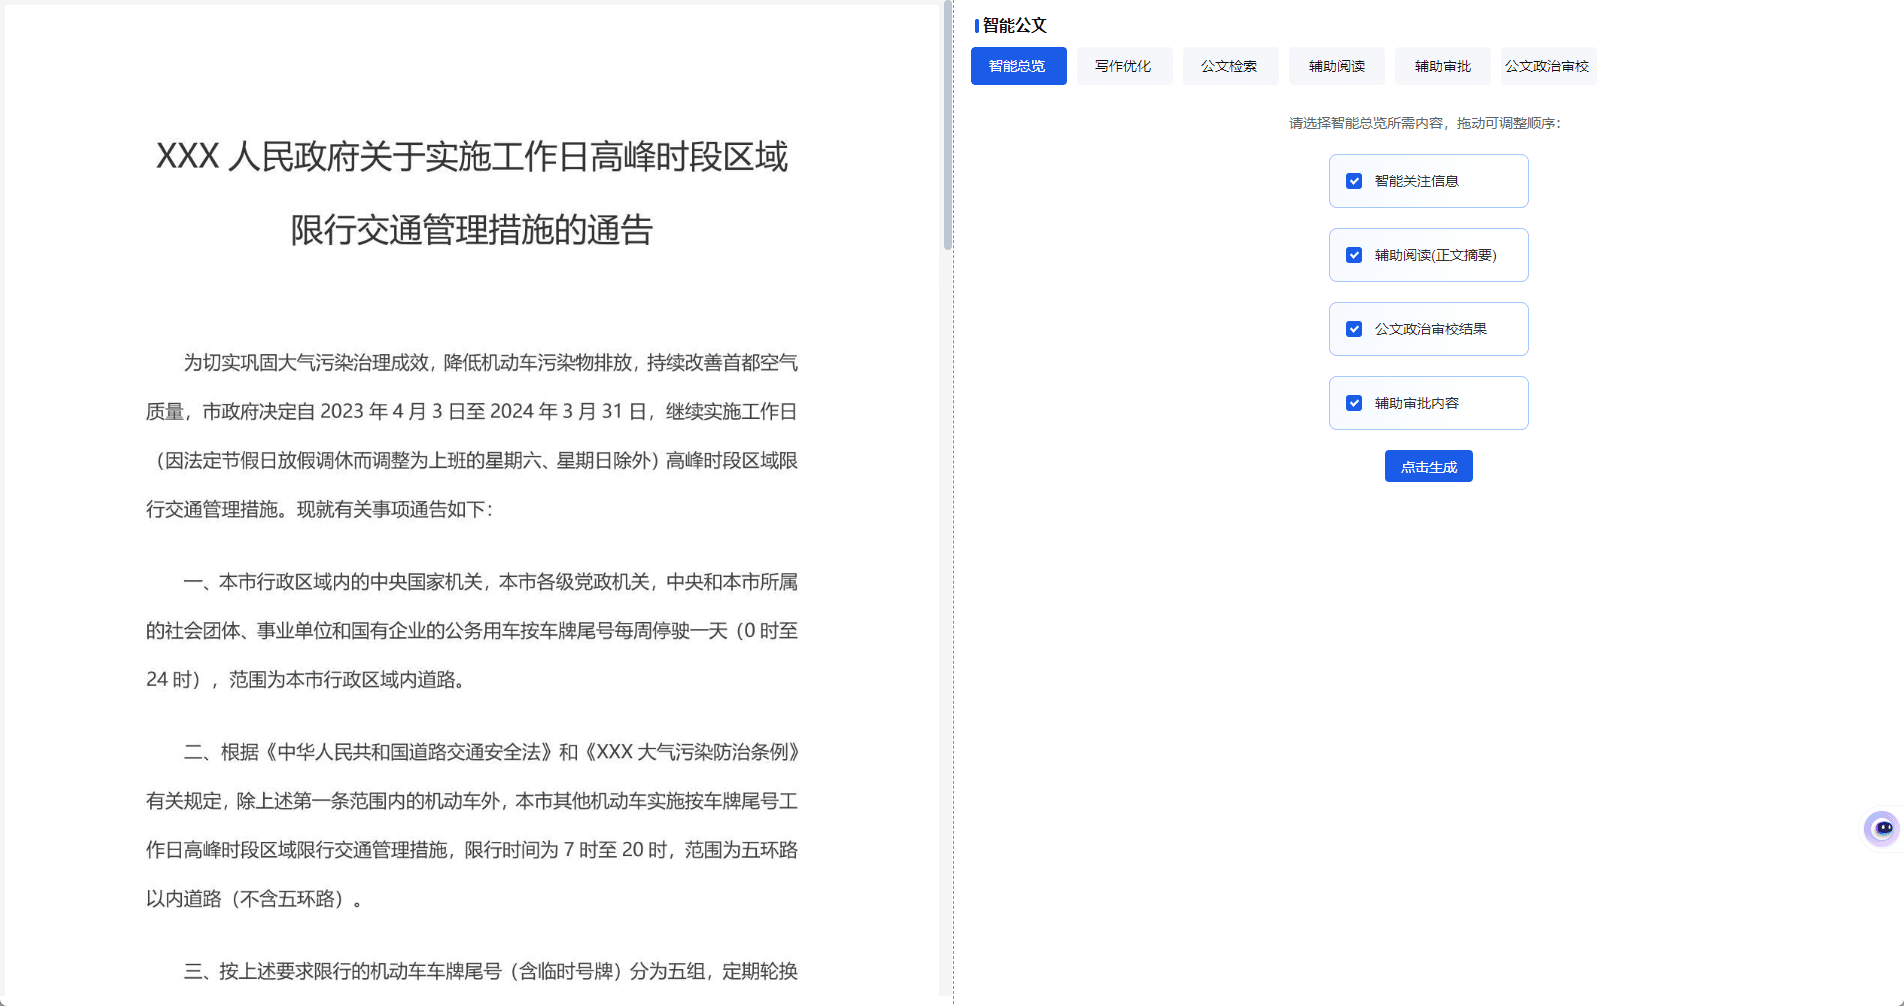This screenshot has height=1006, width=1904.
Task: Click the 点击生成 button
Action: point(1428,466)
